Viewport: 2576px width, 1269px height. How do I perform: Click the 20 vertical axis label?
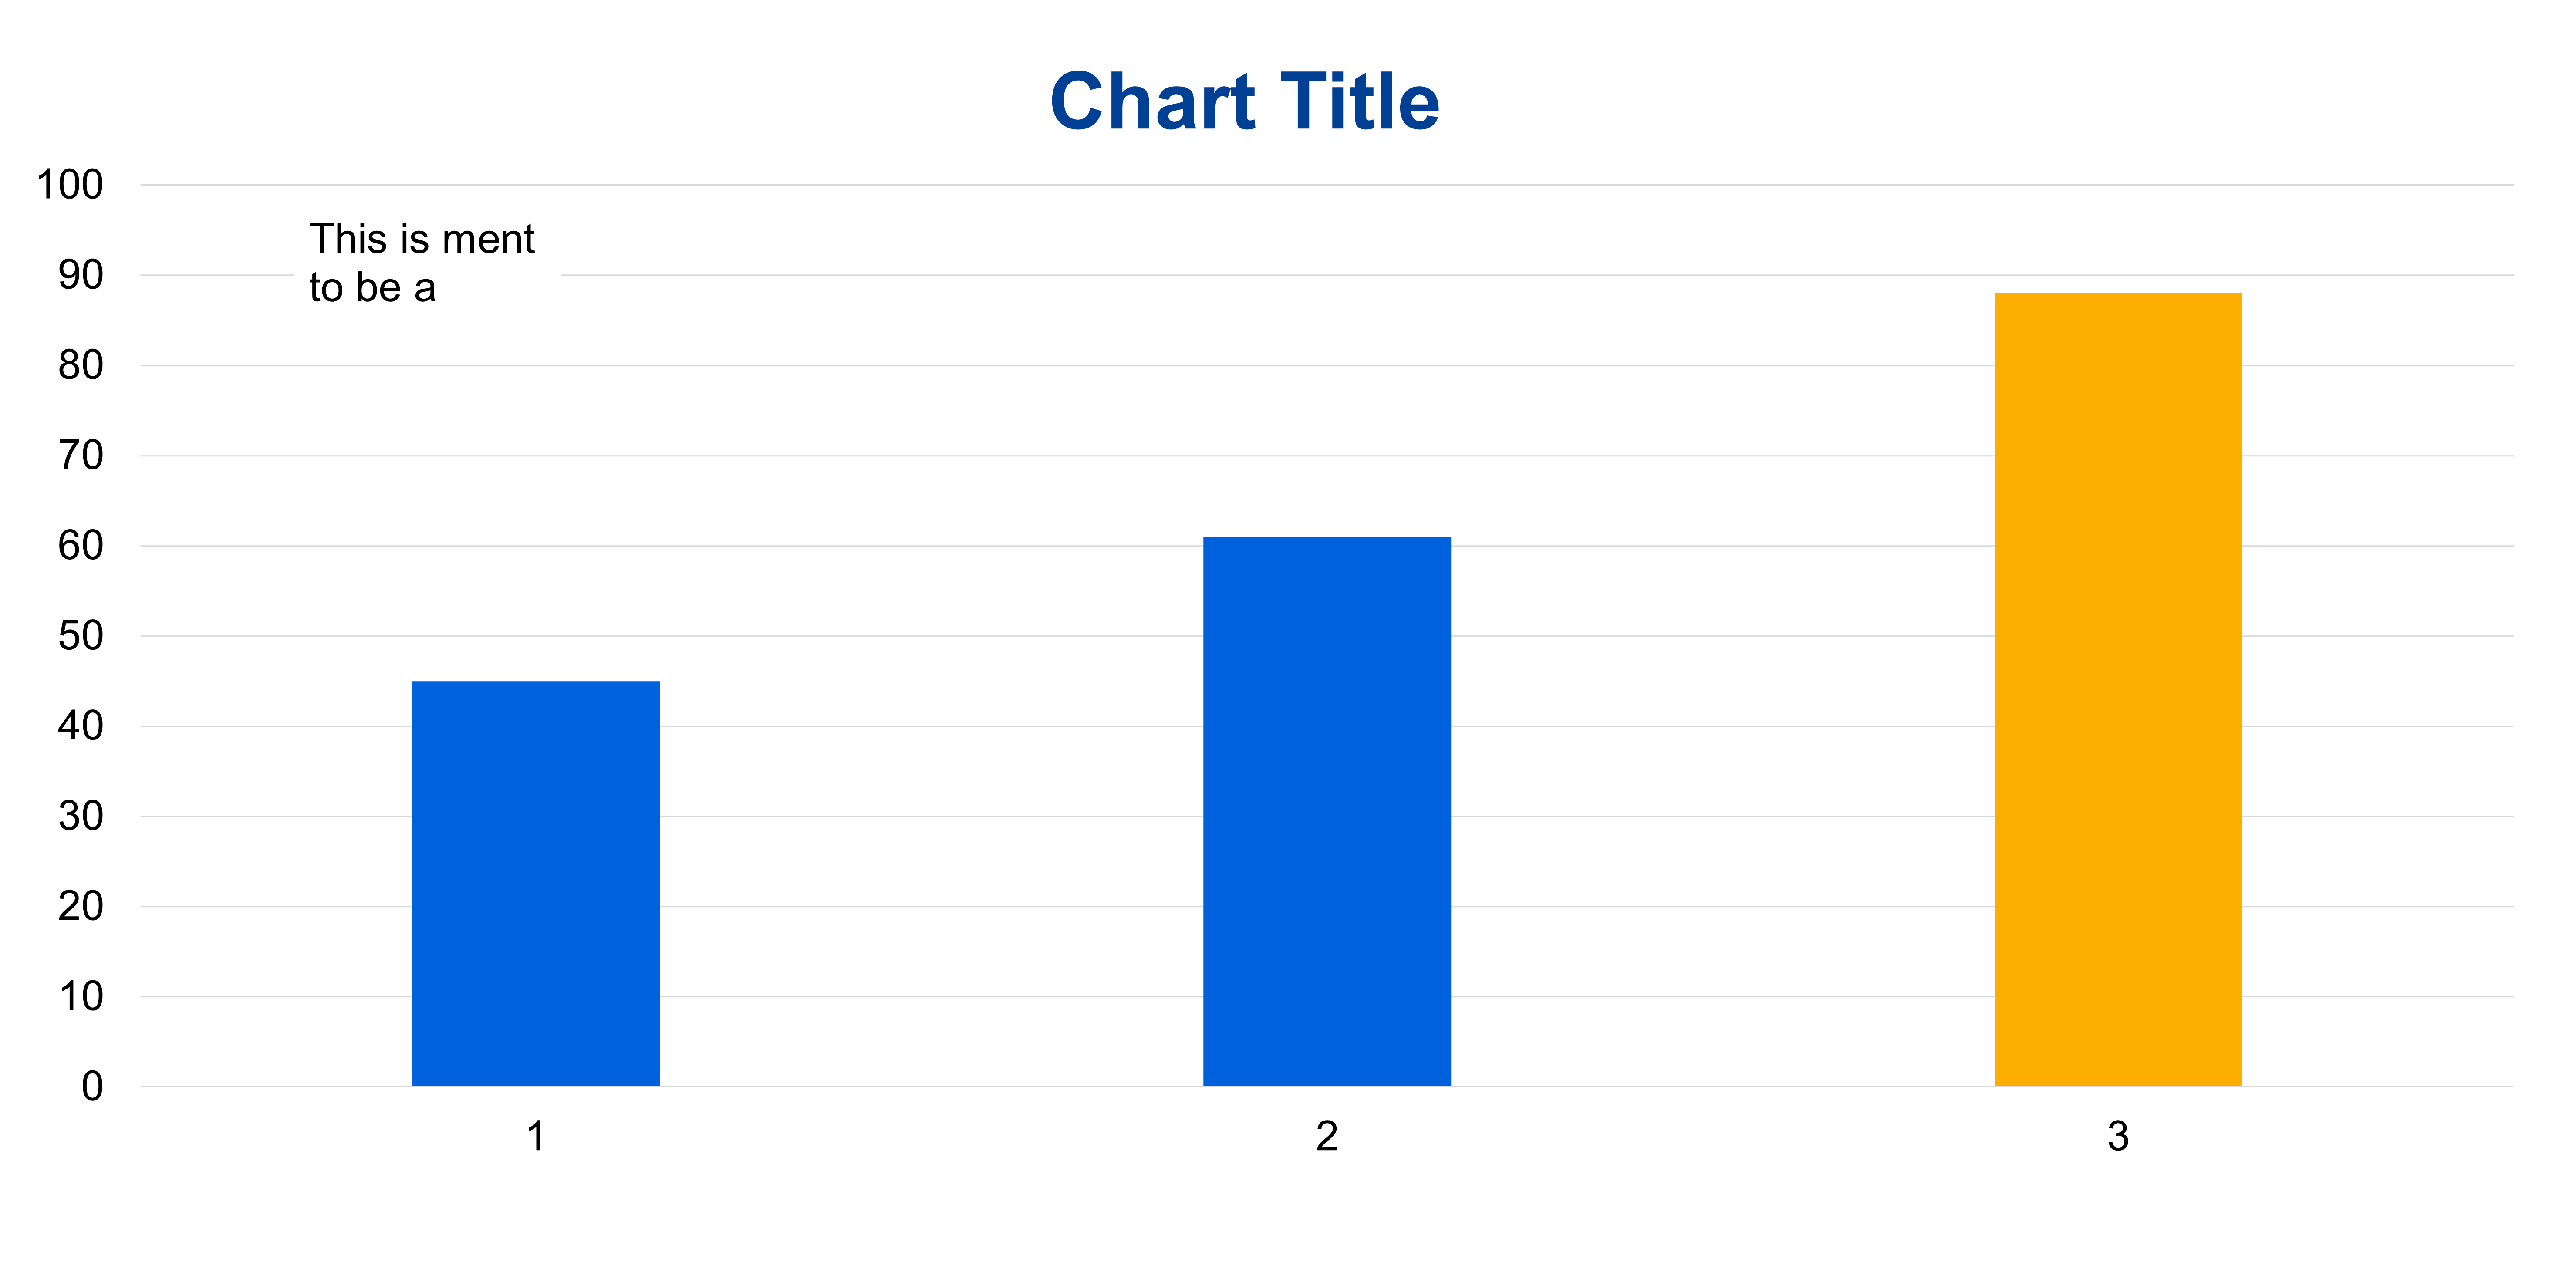point(80,906)
